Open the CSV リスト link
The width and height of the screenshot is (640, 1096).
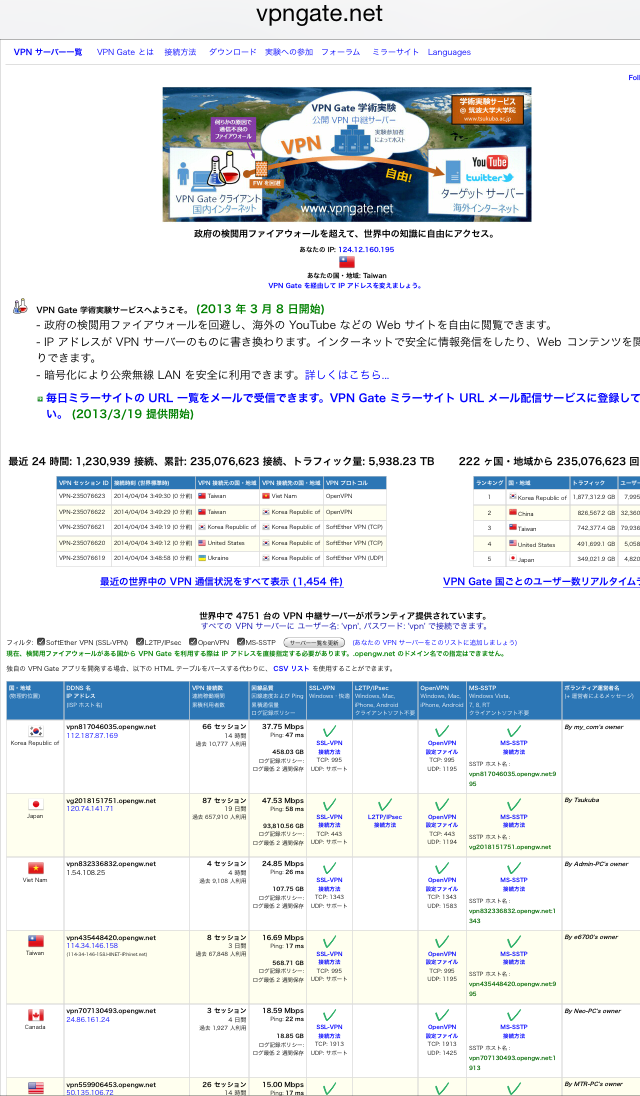(291, 668)
